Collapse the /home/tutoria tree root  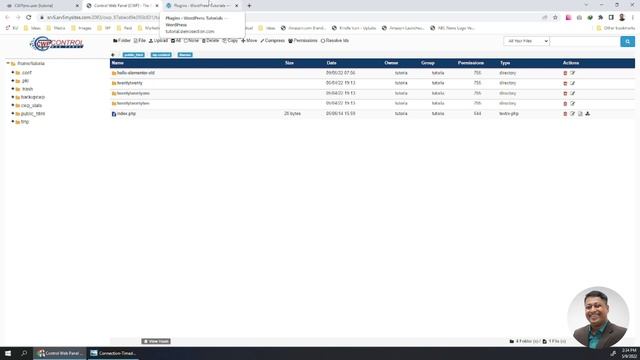pyautogui.click(x=8, y=63)
